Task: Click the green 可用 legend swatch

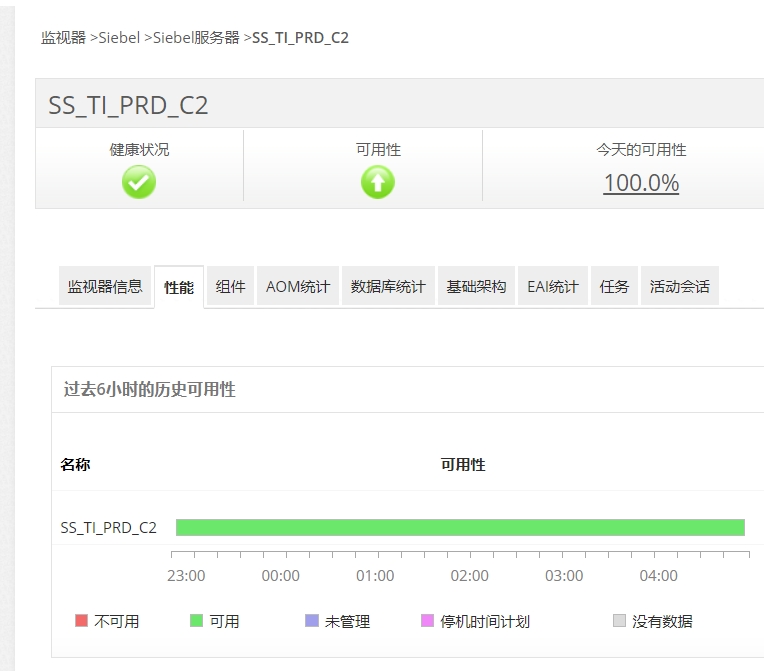Action: [x=196, y=620]
